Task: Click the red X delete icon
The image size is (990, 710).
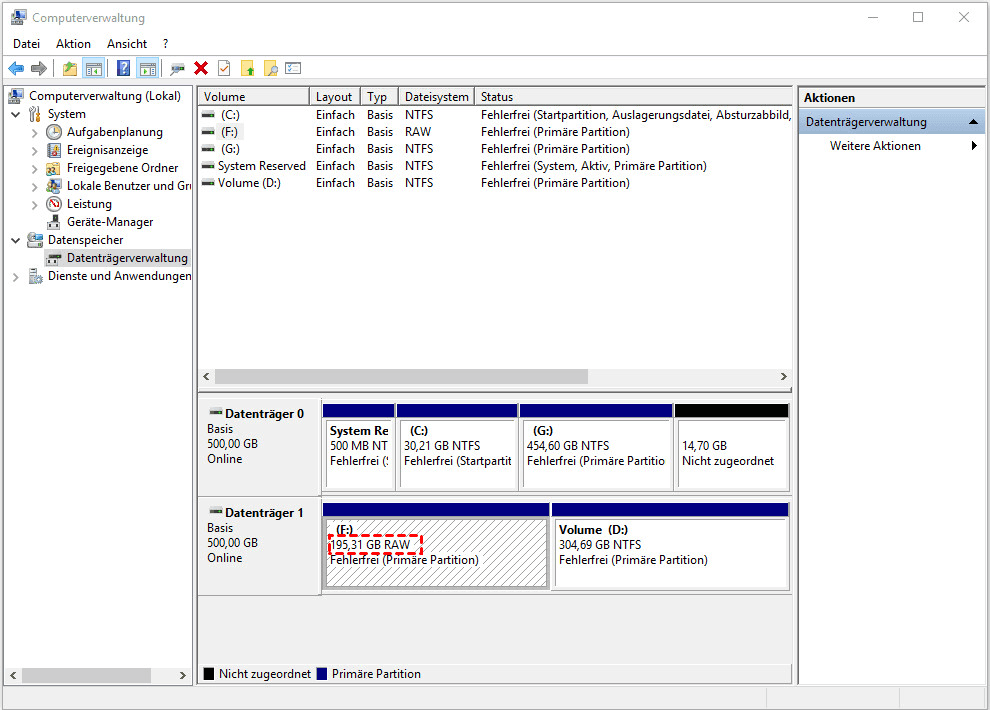Action: coord(201,68)
